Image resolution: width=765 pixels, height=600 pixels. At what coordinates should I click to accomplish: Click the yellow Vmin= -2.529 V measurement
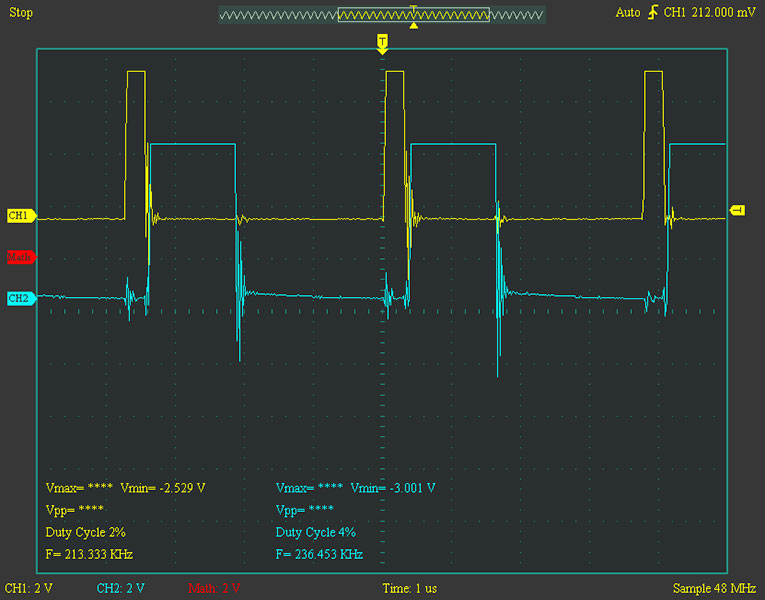pyautogui.click(x=162, y=488)
